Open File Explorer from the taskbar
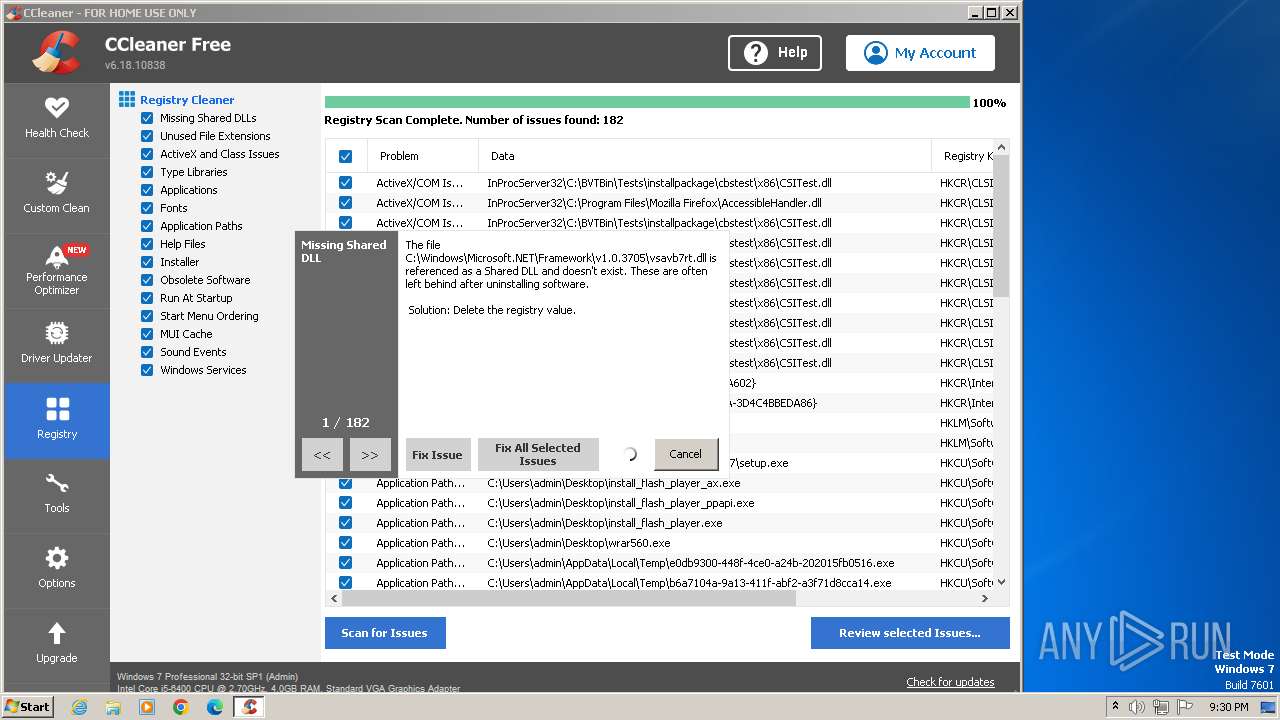The image size is (1280, 720). [x=113, y=707]
